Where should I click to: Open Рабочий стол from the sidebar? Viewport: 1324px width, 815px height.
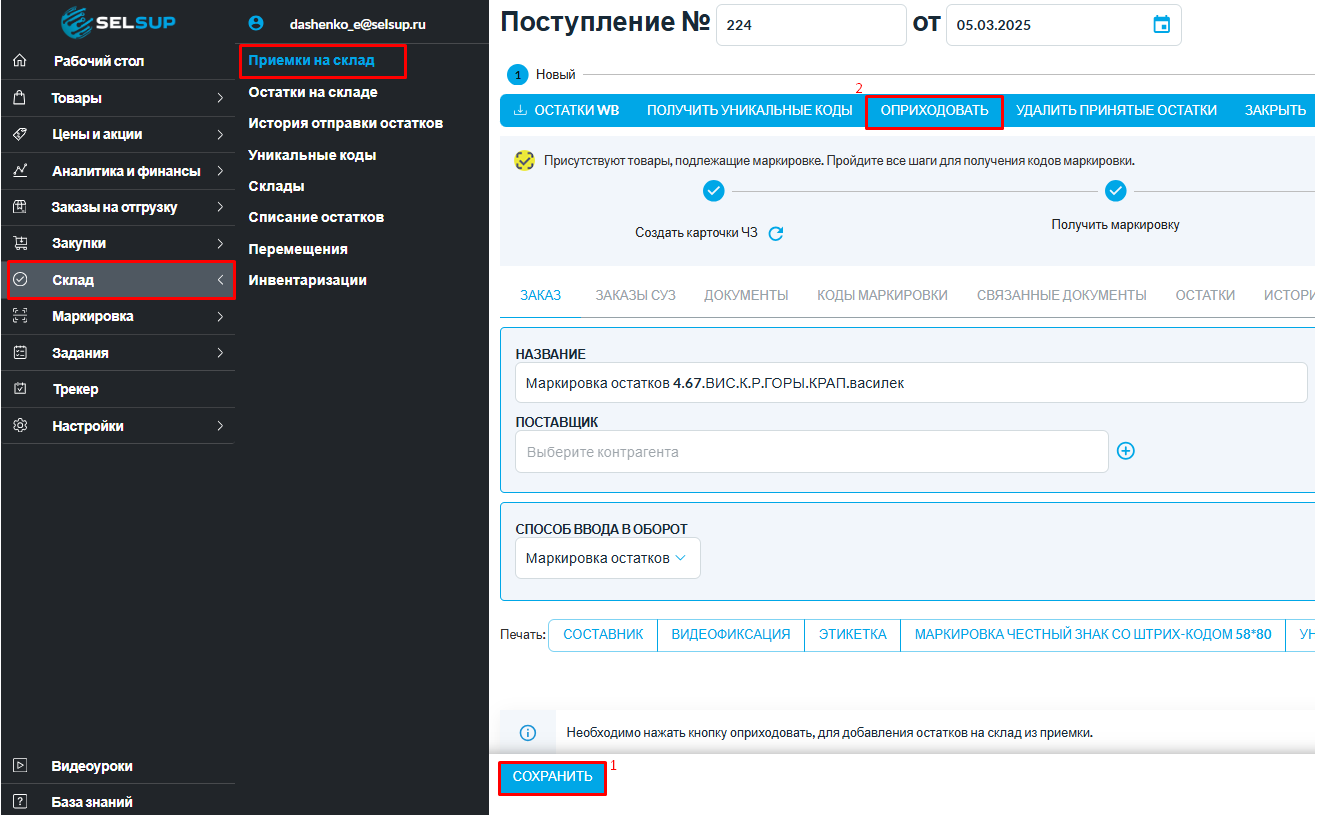click(x=98, y=61)
